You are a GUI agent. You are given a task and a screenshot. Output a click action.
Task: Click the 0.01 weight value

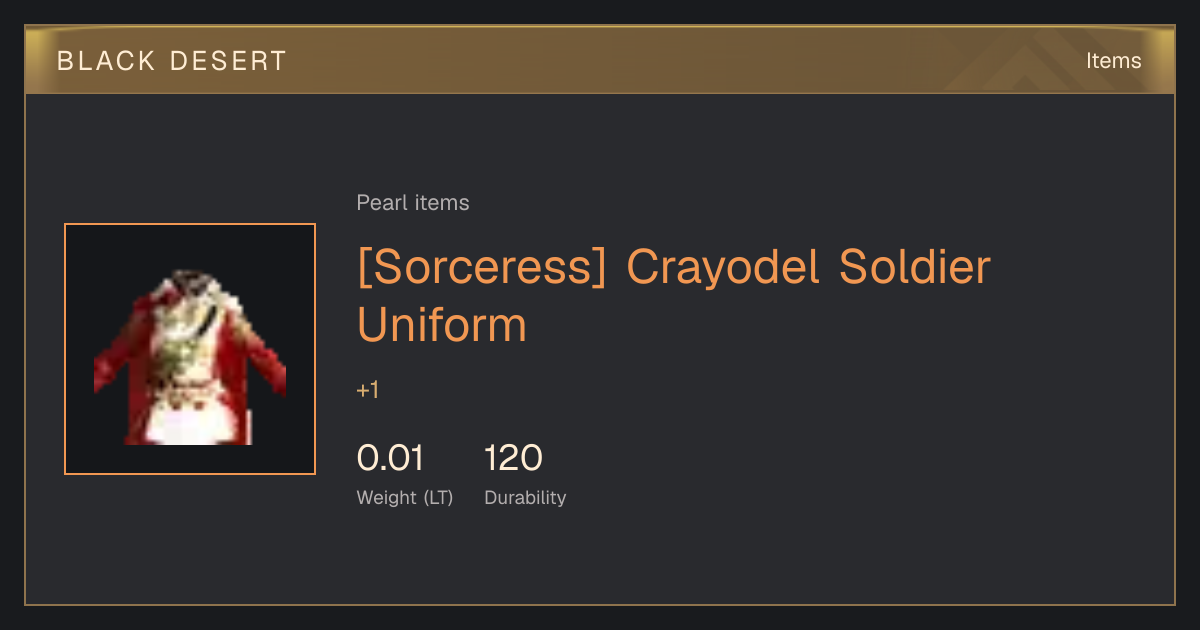click(x=390, y=458)
